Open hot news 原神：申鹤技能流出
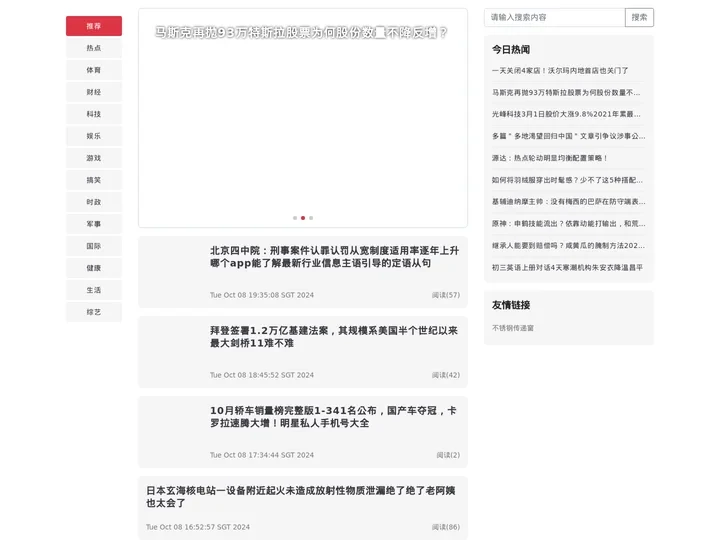This screenshot has width=720, height=540. [x=568, y=224]
